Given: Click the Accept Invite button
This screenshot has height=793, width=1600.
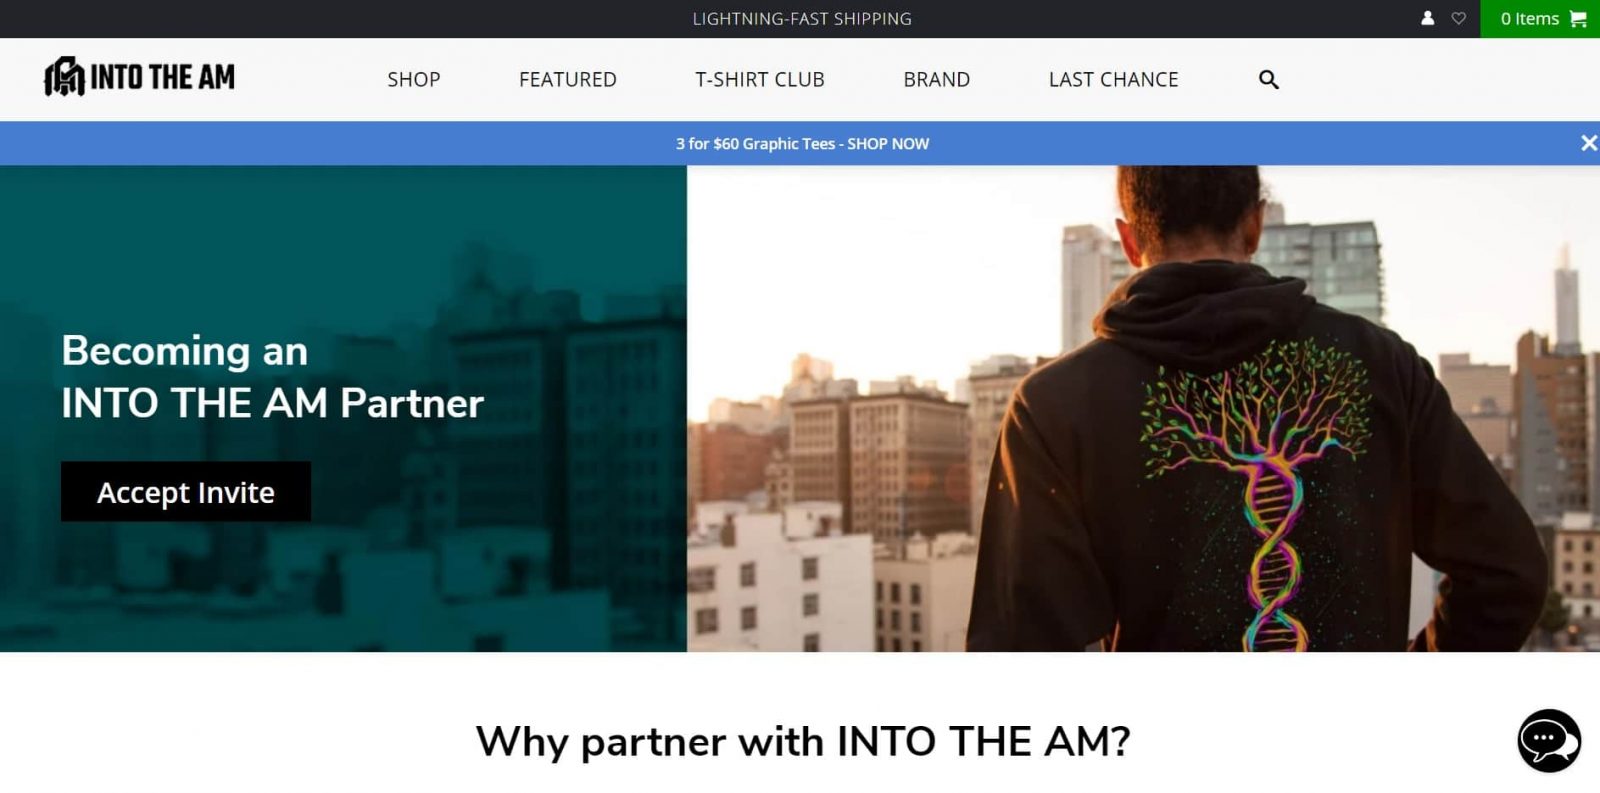Looking at the screenshot, I should [x=186, y=492].
